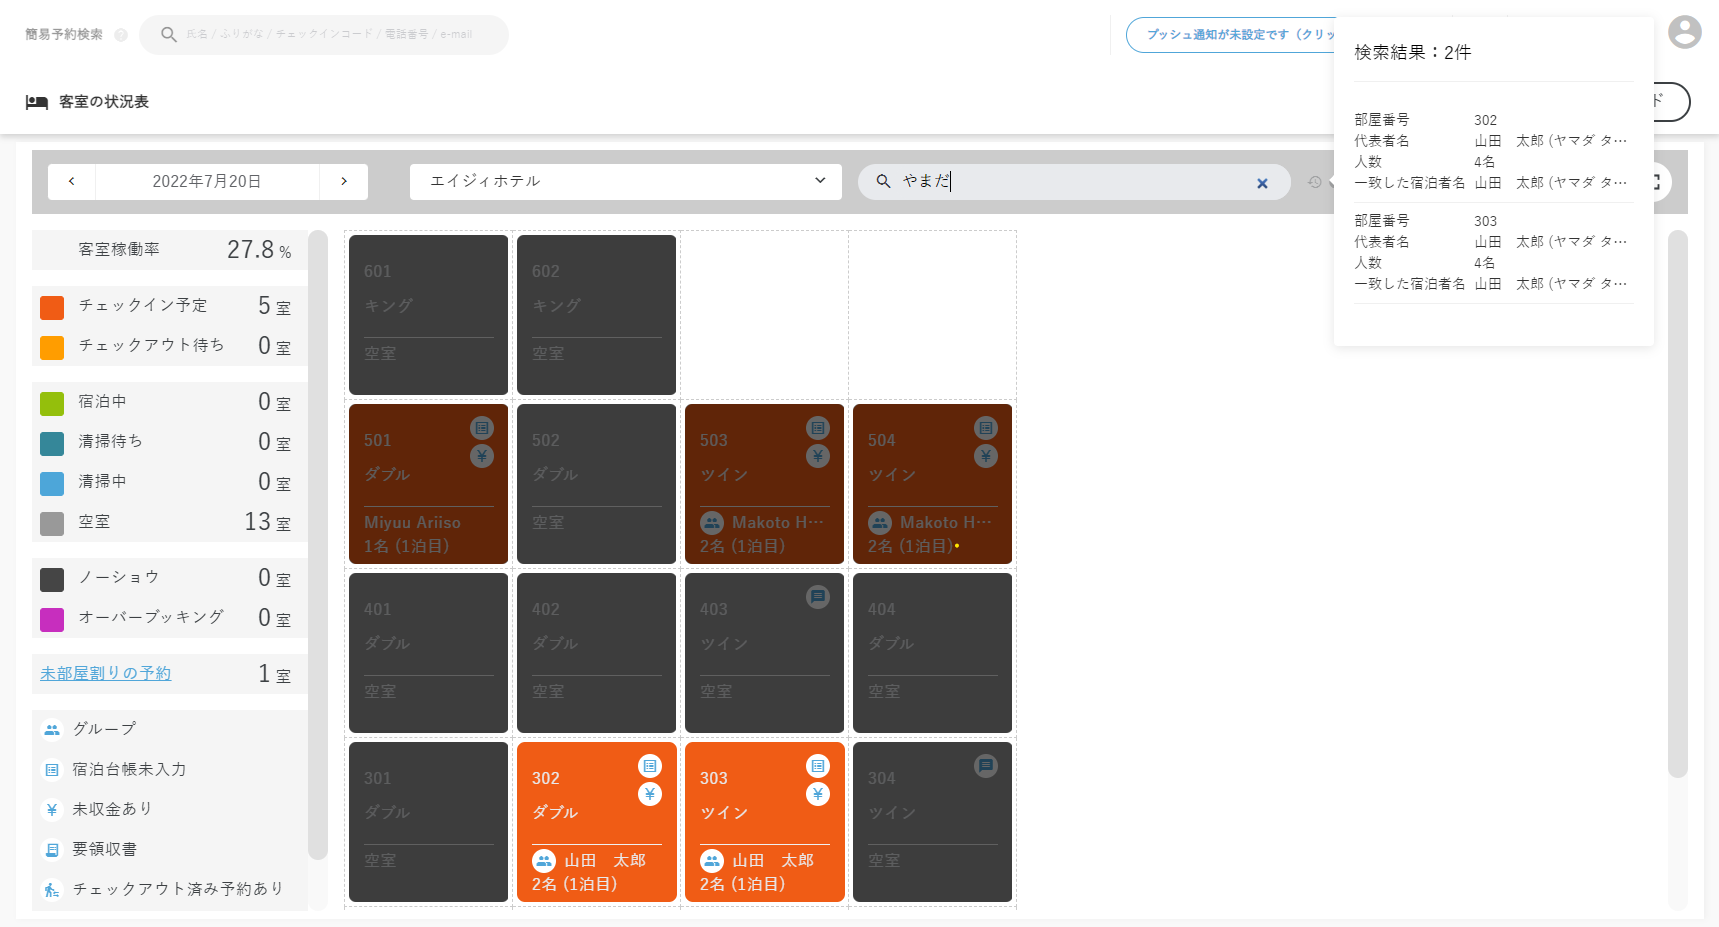Click the ledger icon on room 504
This screenshot has width=1719, height=927.
pyautogui.click(x=986, y=428)
